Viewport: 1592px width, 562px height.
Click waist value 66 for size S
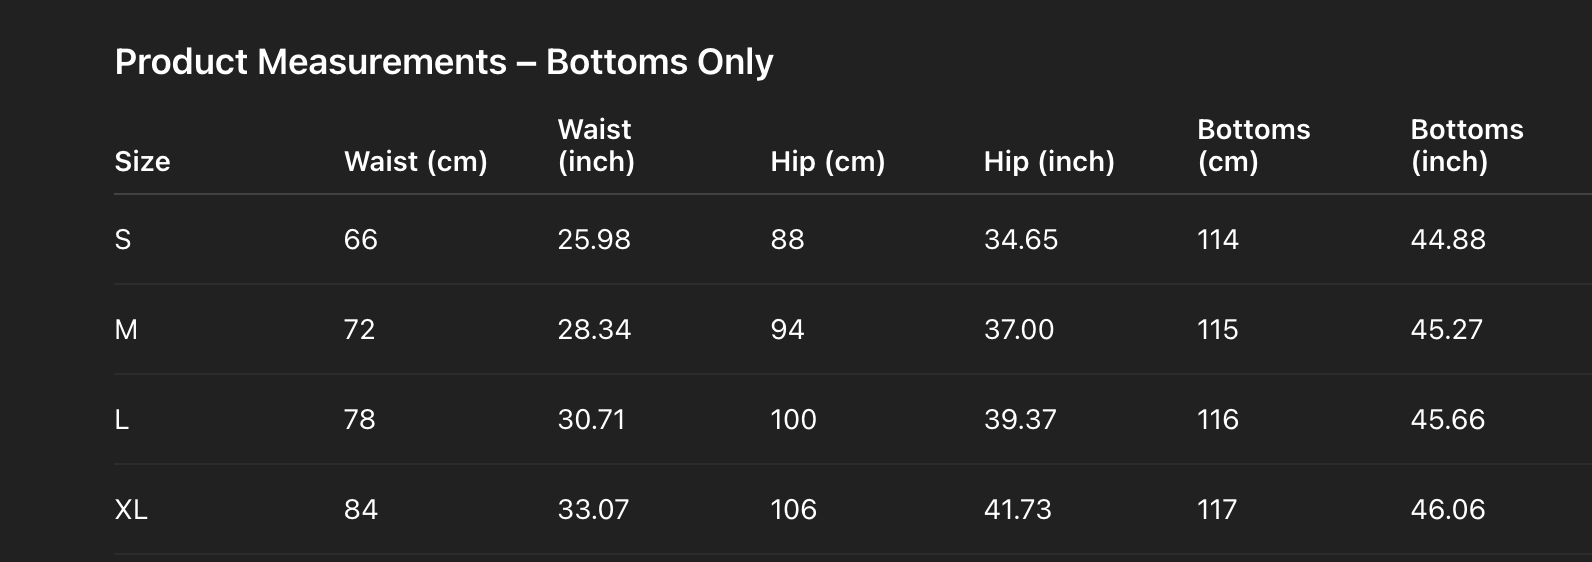pos(360,240)
